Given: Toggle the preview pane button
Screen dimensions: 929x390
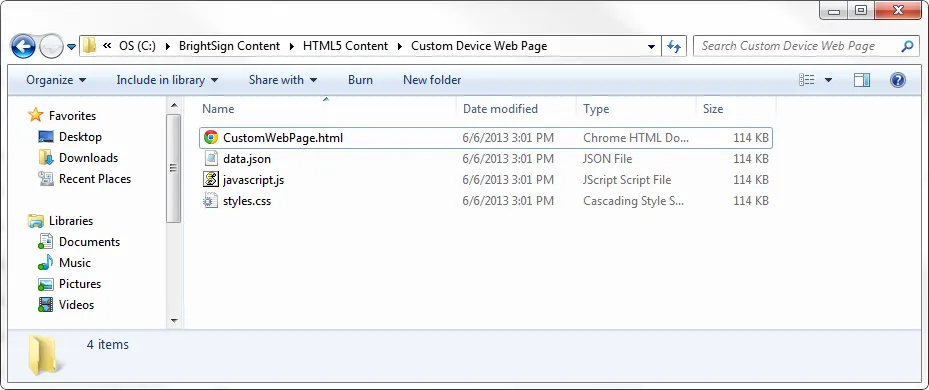Looking at the screenshot, I should coord(862,80).
